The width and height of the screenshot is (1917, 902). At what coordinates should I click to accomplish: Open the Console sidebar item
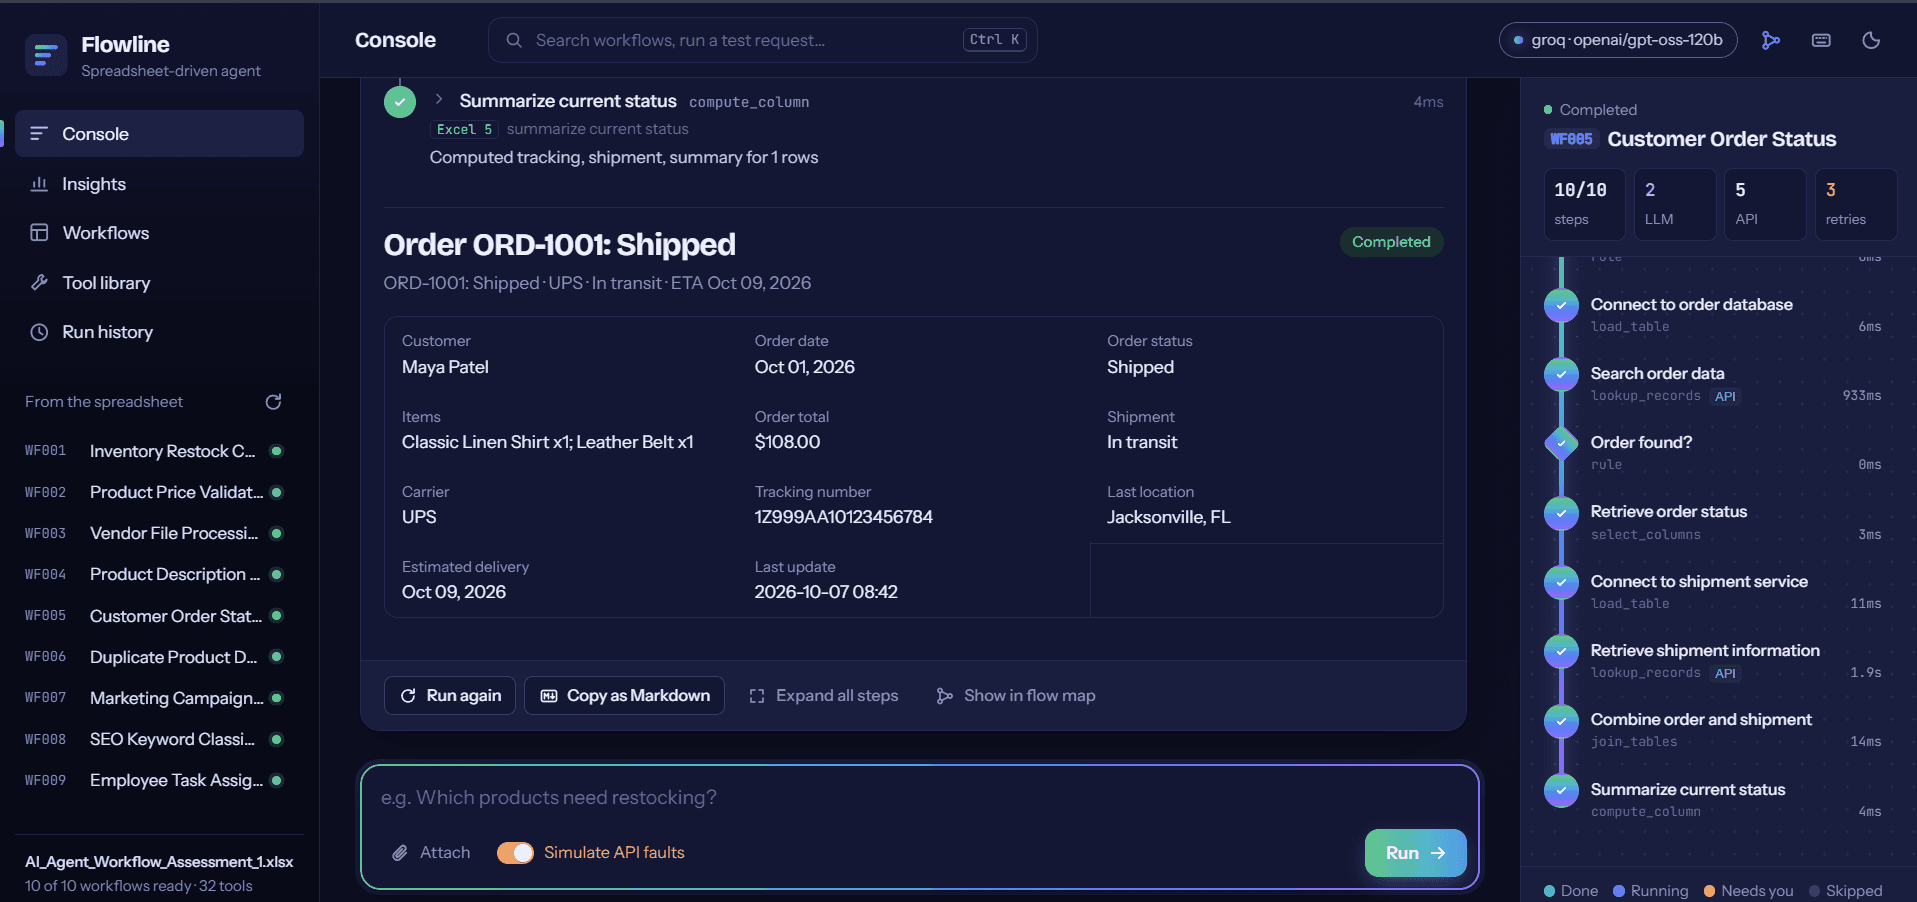click(159, 134)
